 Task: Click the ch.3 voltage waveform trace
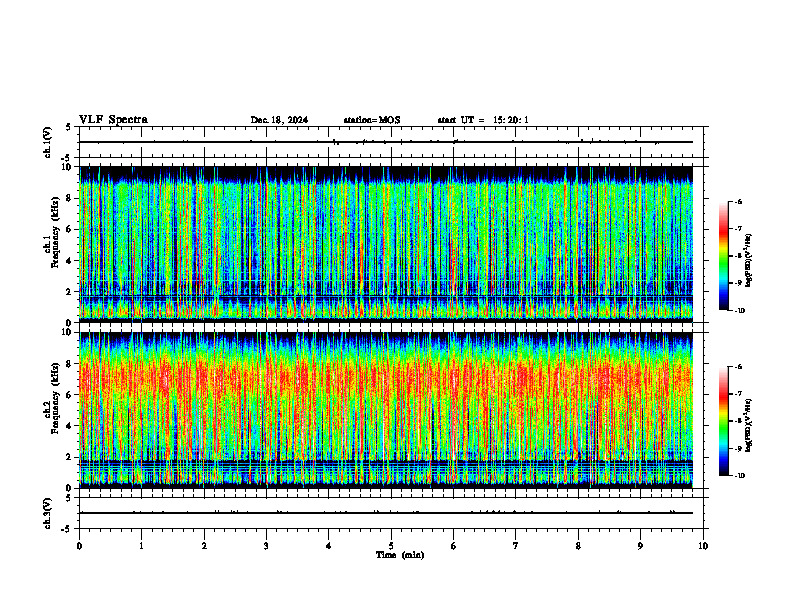[x=386, y=513]
